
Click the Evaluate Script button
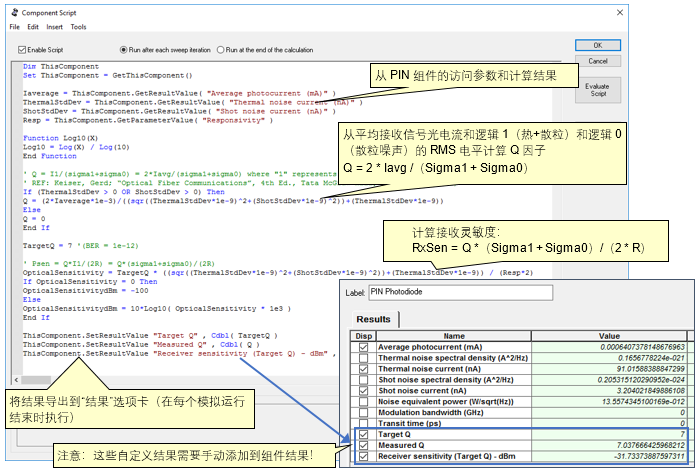tap(598, 90)
